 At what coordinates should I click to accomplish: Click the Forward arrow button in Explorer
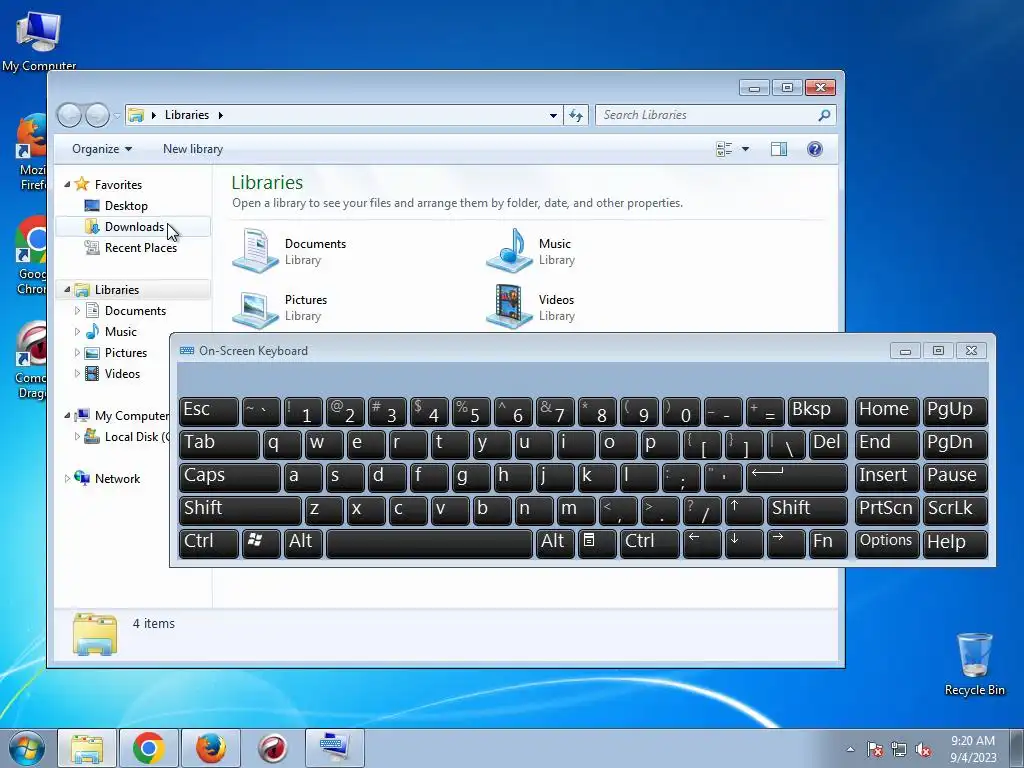[97, 116]
